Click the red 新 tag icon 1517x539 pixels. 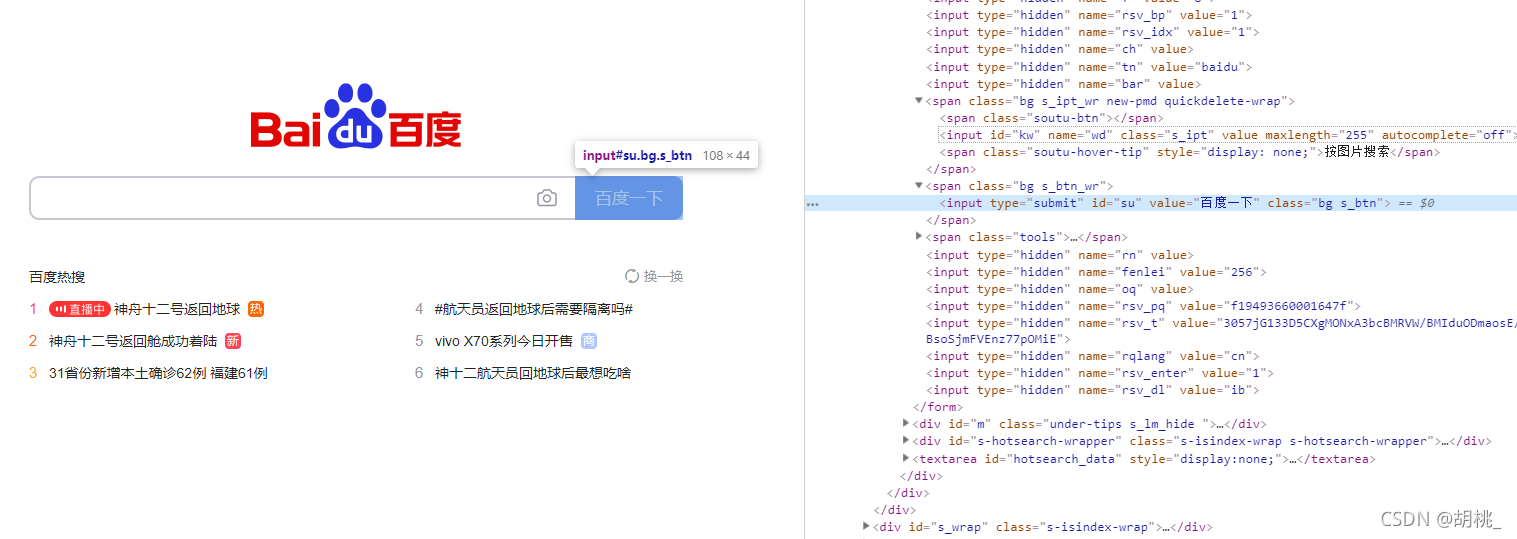233,341
